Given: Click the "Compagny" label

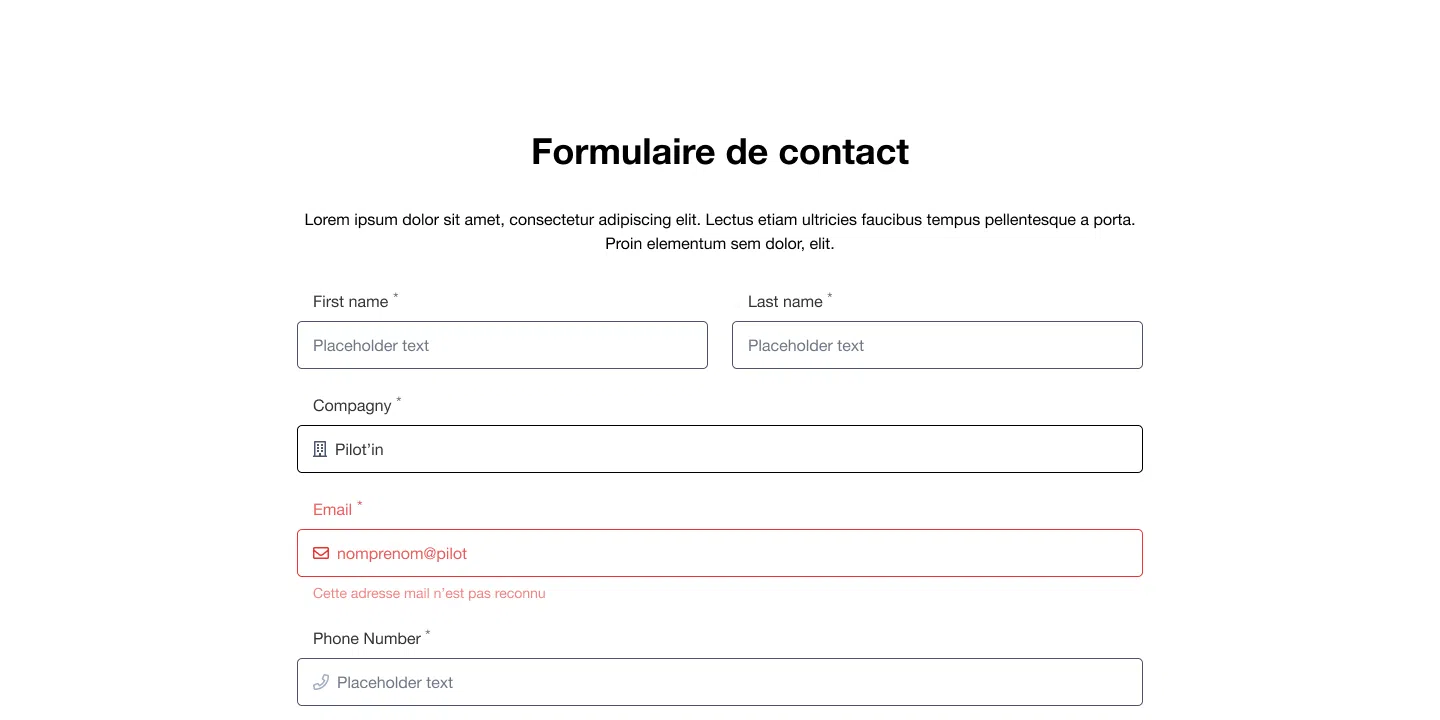Looking at the screenshot, I should 352,406.
